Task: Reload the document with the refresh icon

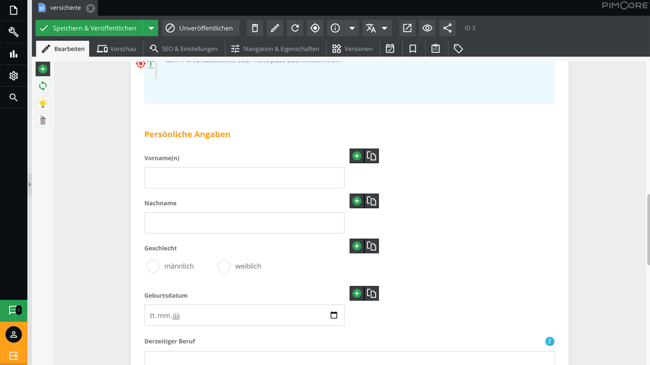Action: tap(295, 28)
